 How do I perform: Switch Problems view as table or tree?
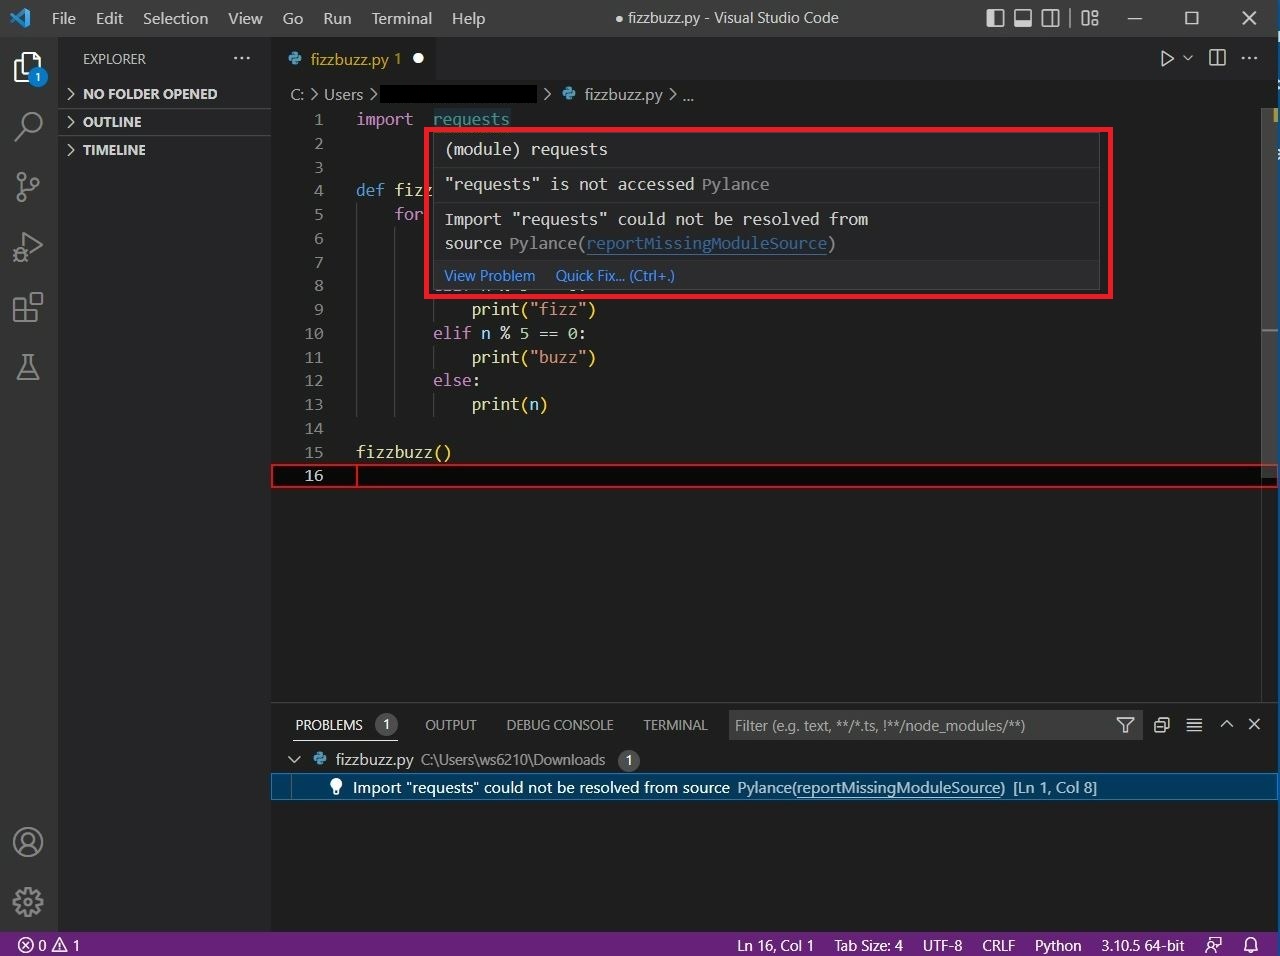[x=1194, y=725]
